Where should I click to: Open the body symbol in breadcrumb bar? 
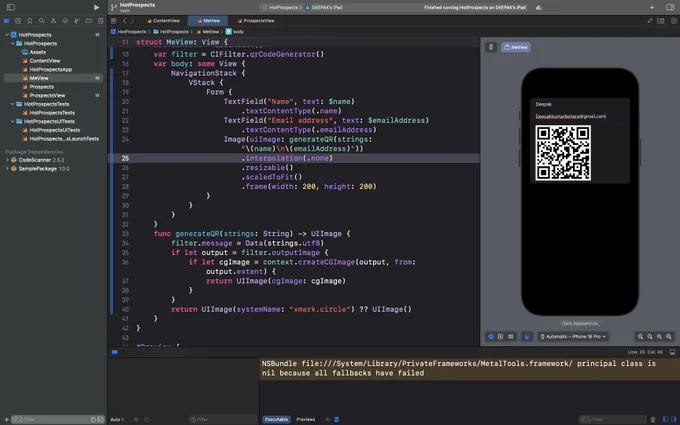point(235,32)
